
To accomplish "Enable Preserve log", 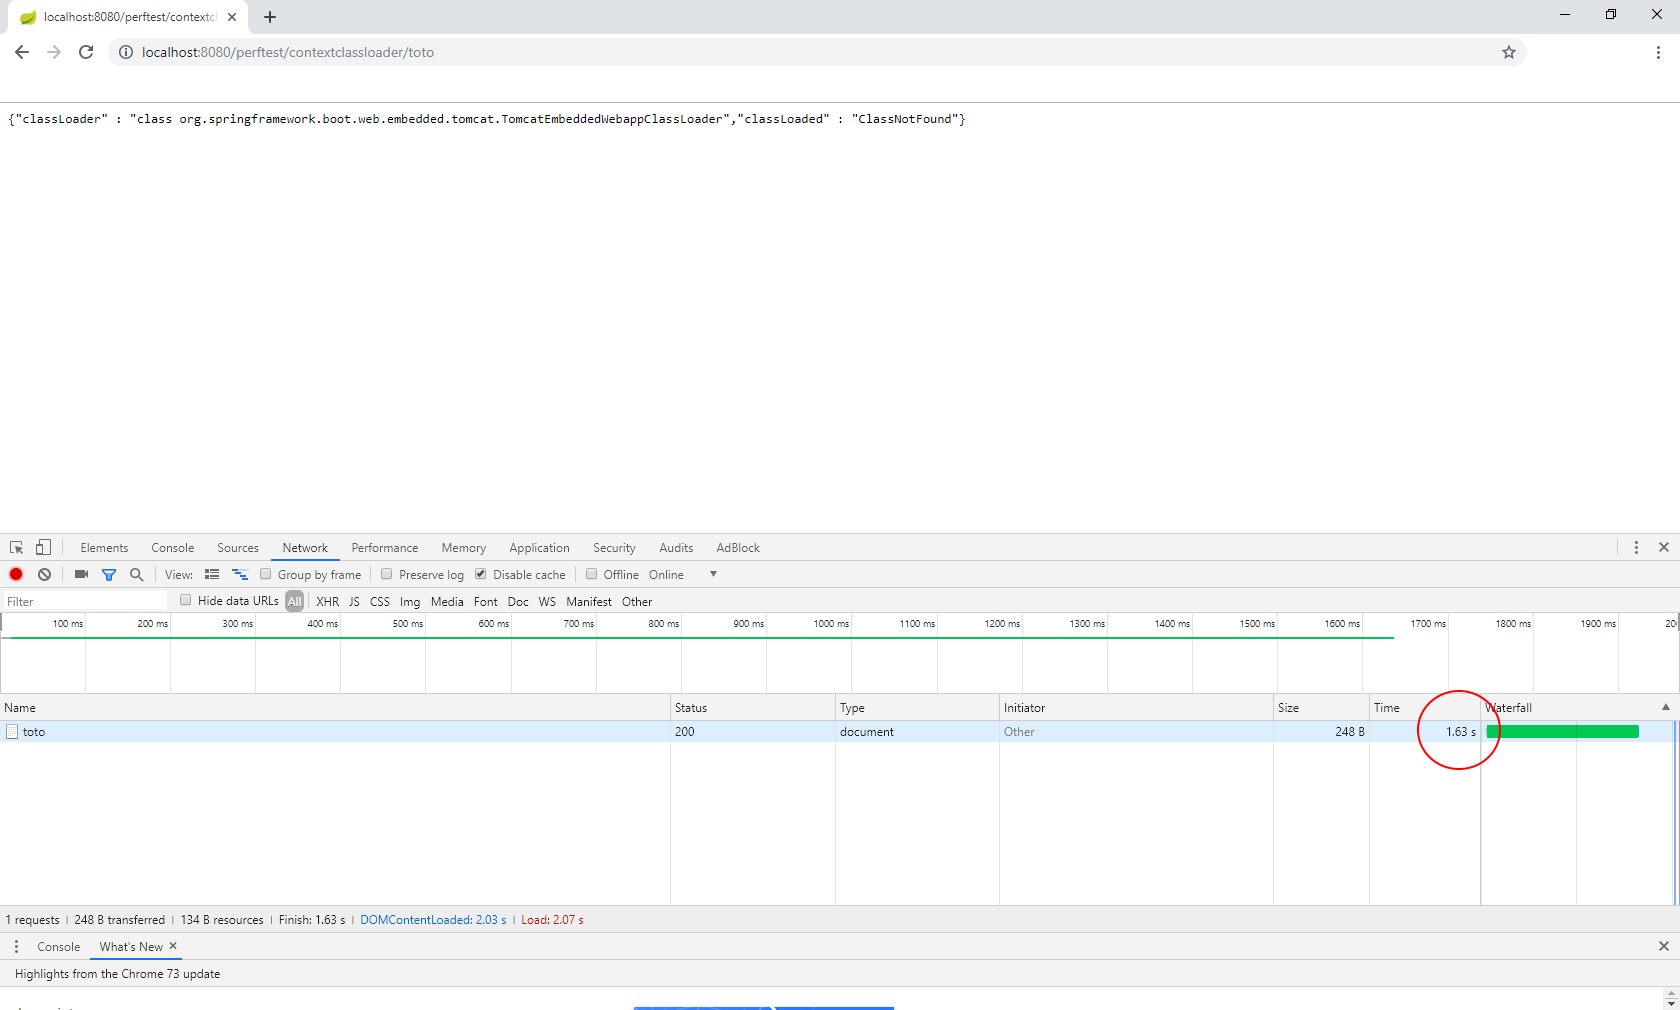I will tap(386, 574).
